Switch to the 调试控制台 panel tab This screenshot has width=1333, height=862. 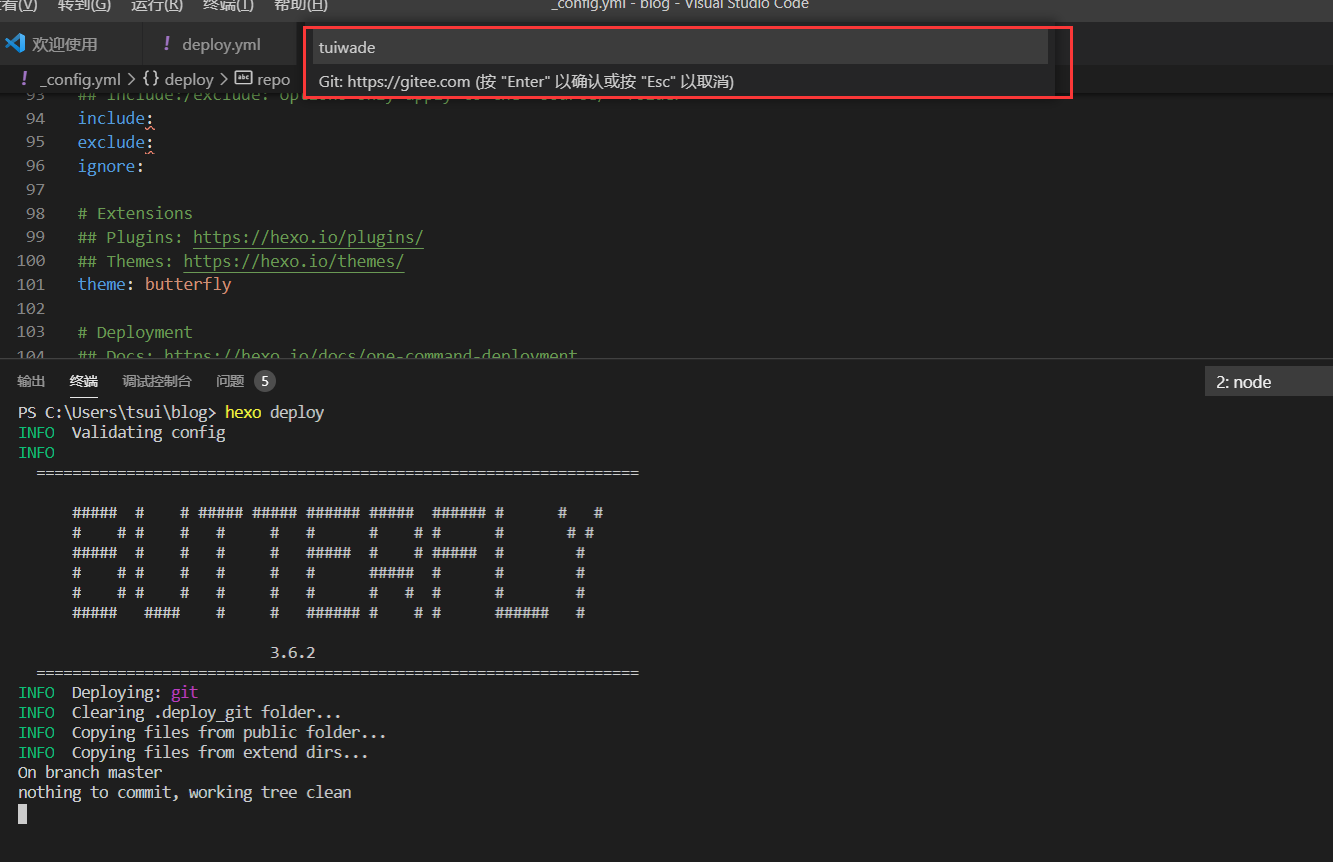157,381
